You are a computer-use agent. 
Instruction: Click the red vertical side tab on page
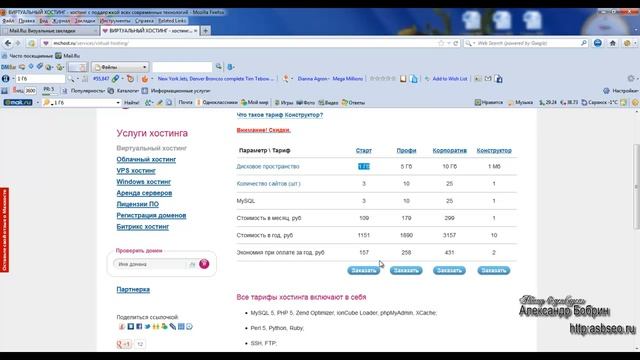(x=4, y=230)
